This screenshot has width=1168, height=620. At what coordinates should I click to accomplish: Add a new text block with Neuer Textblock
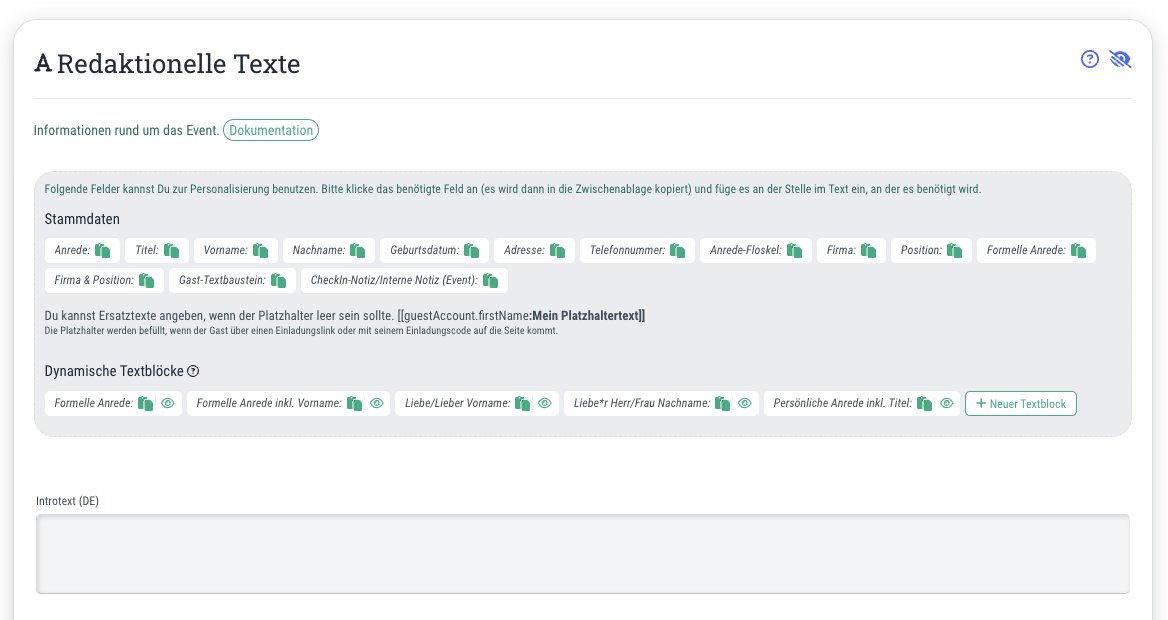click(x=1021, y=403)
